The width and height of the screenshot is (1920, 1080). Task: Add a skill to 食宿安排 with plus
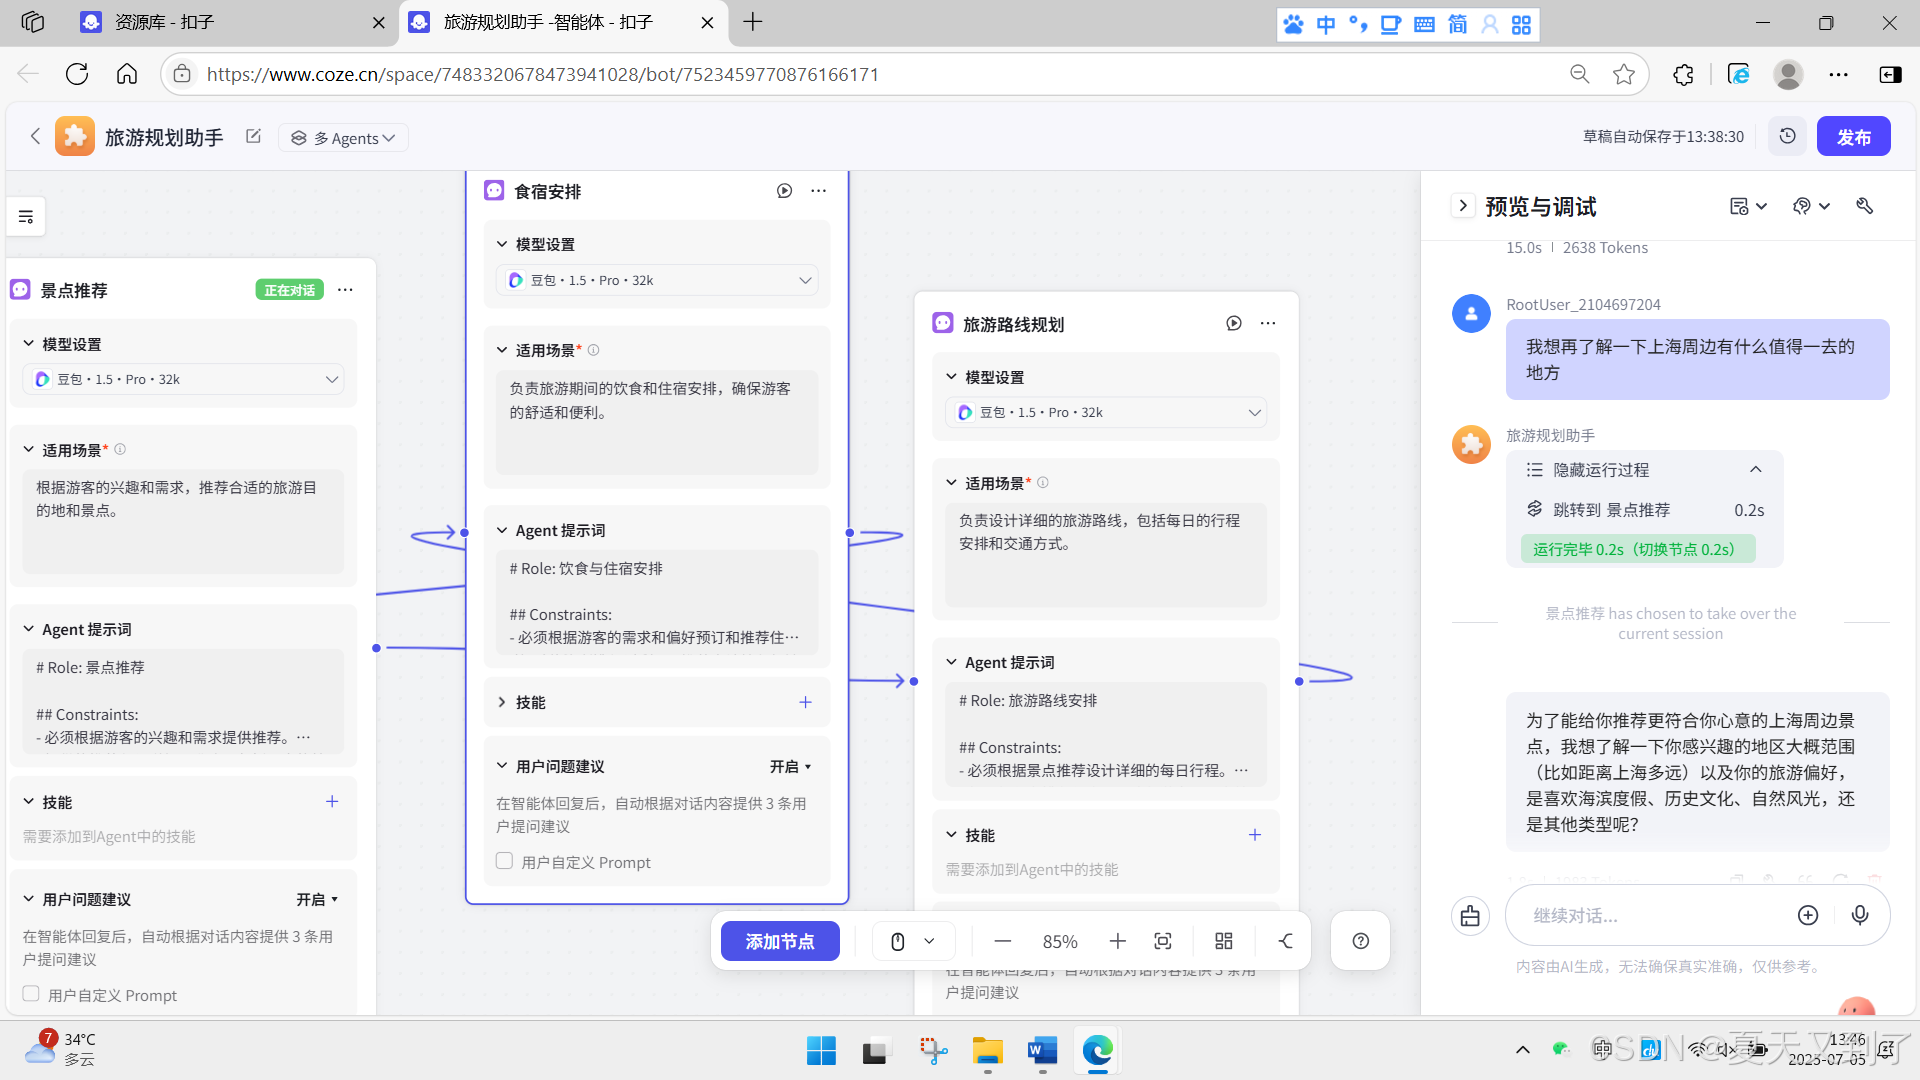pyautogui.click(x=805, y=702)
